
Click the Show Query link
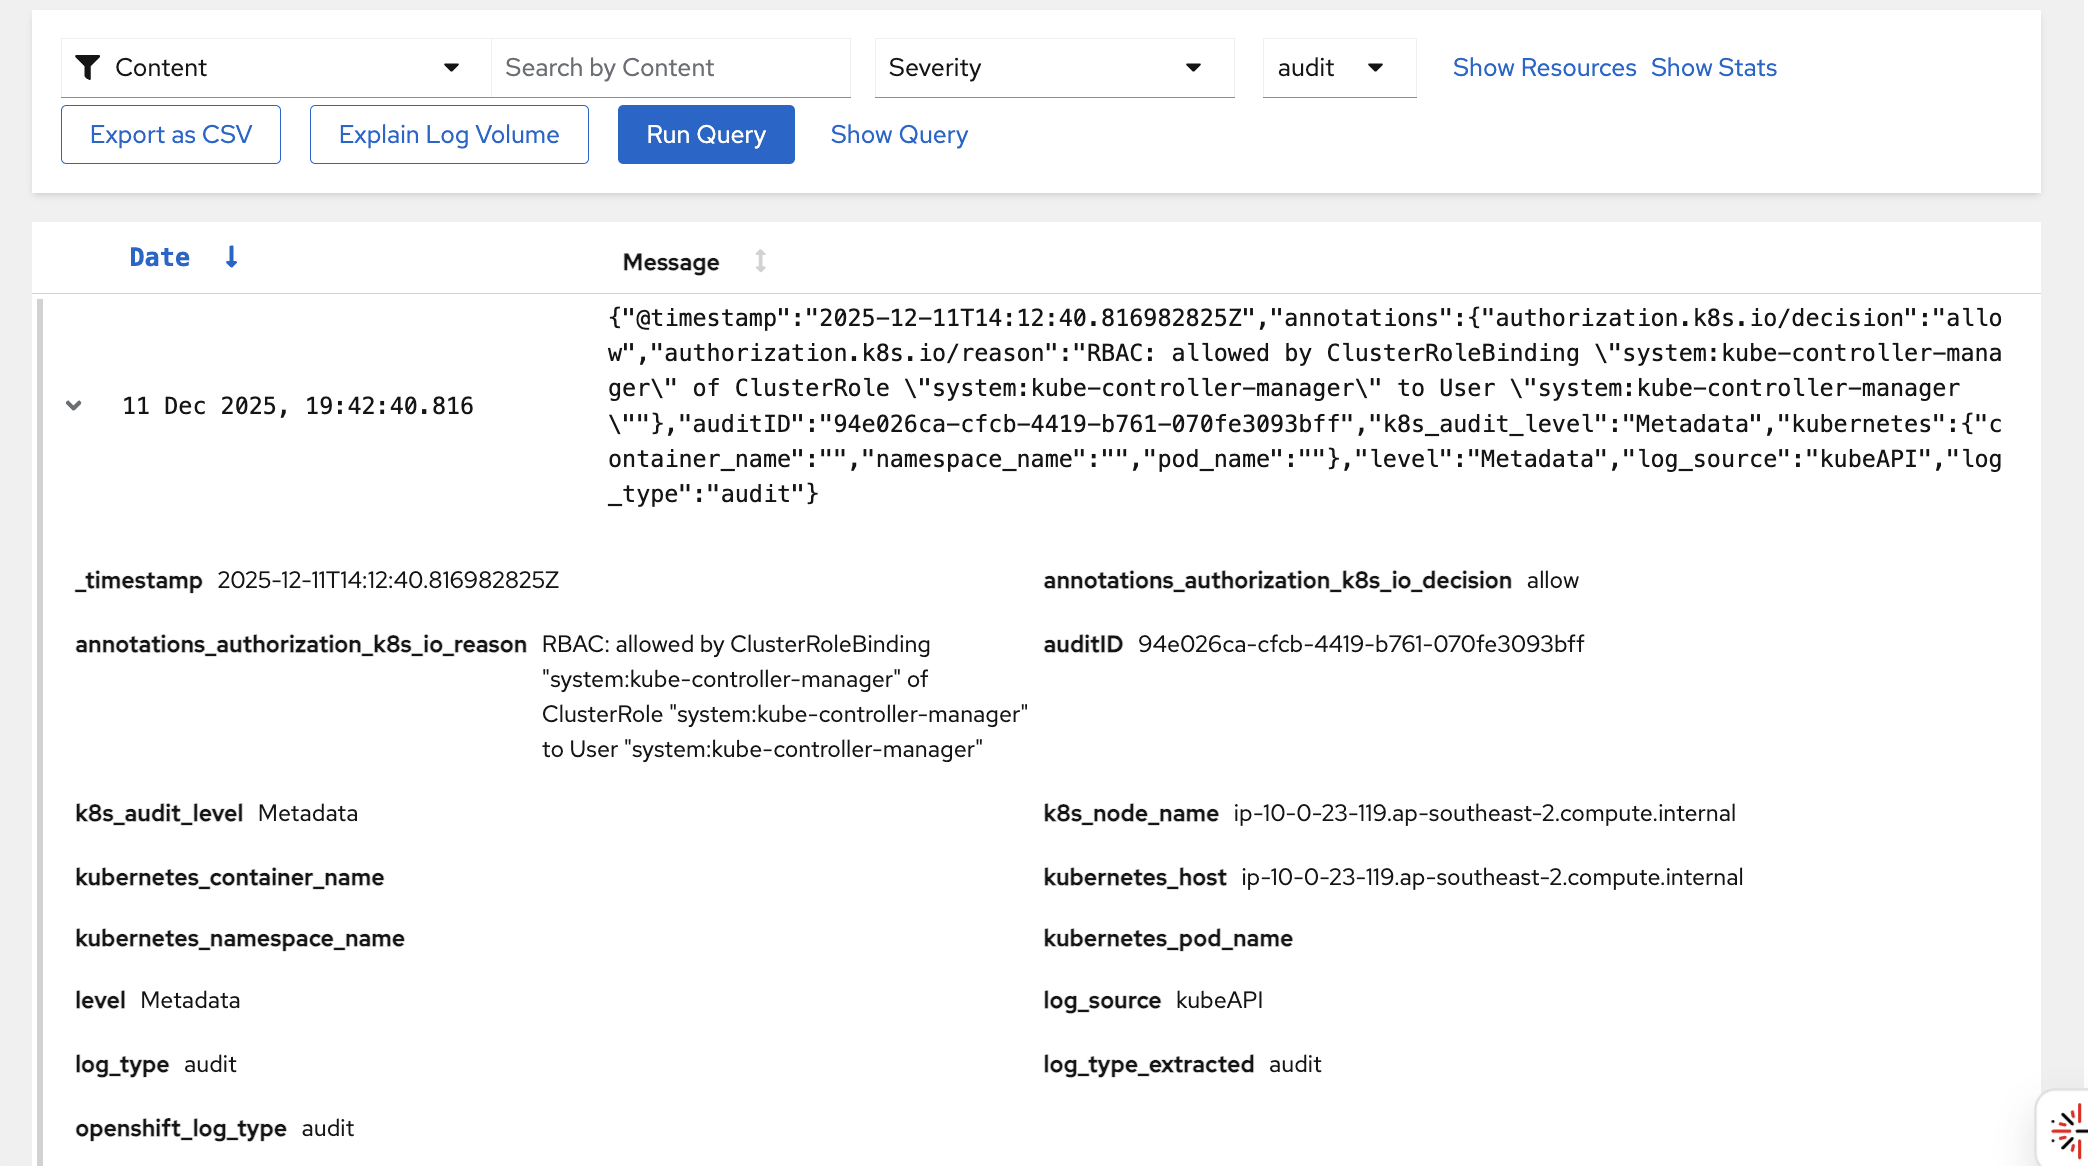click(899, 134)
